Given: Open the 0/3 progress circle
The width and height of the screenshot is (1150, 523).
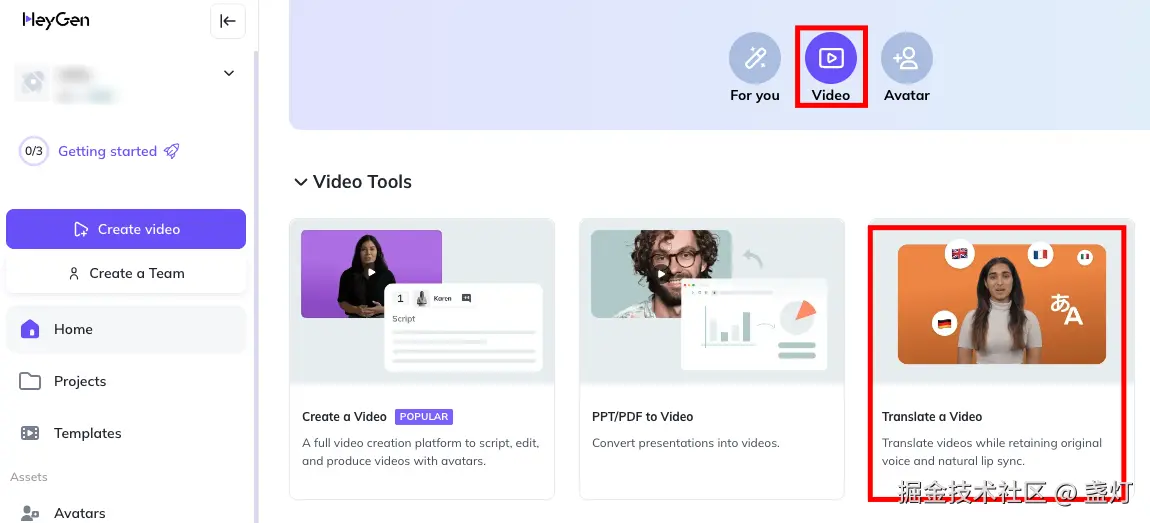Looking at the screenshot, I should pyautogui.click(x=34, y=152).
